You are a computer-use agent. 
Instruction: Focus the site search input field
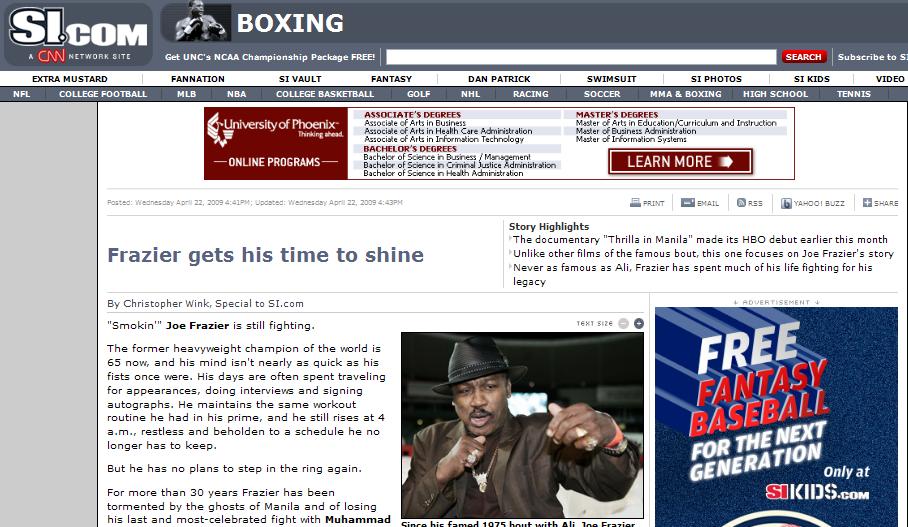point(581,57)
